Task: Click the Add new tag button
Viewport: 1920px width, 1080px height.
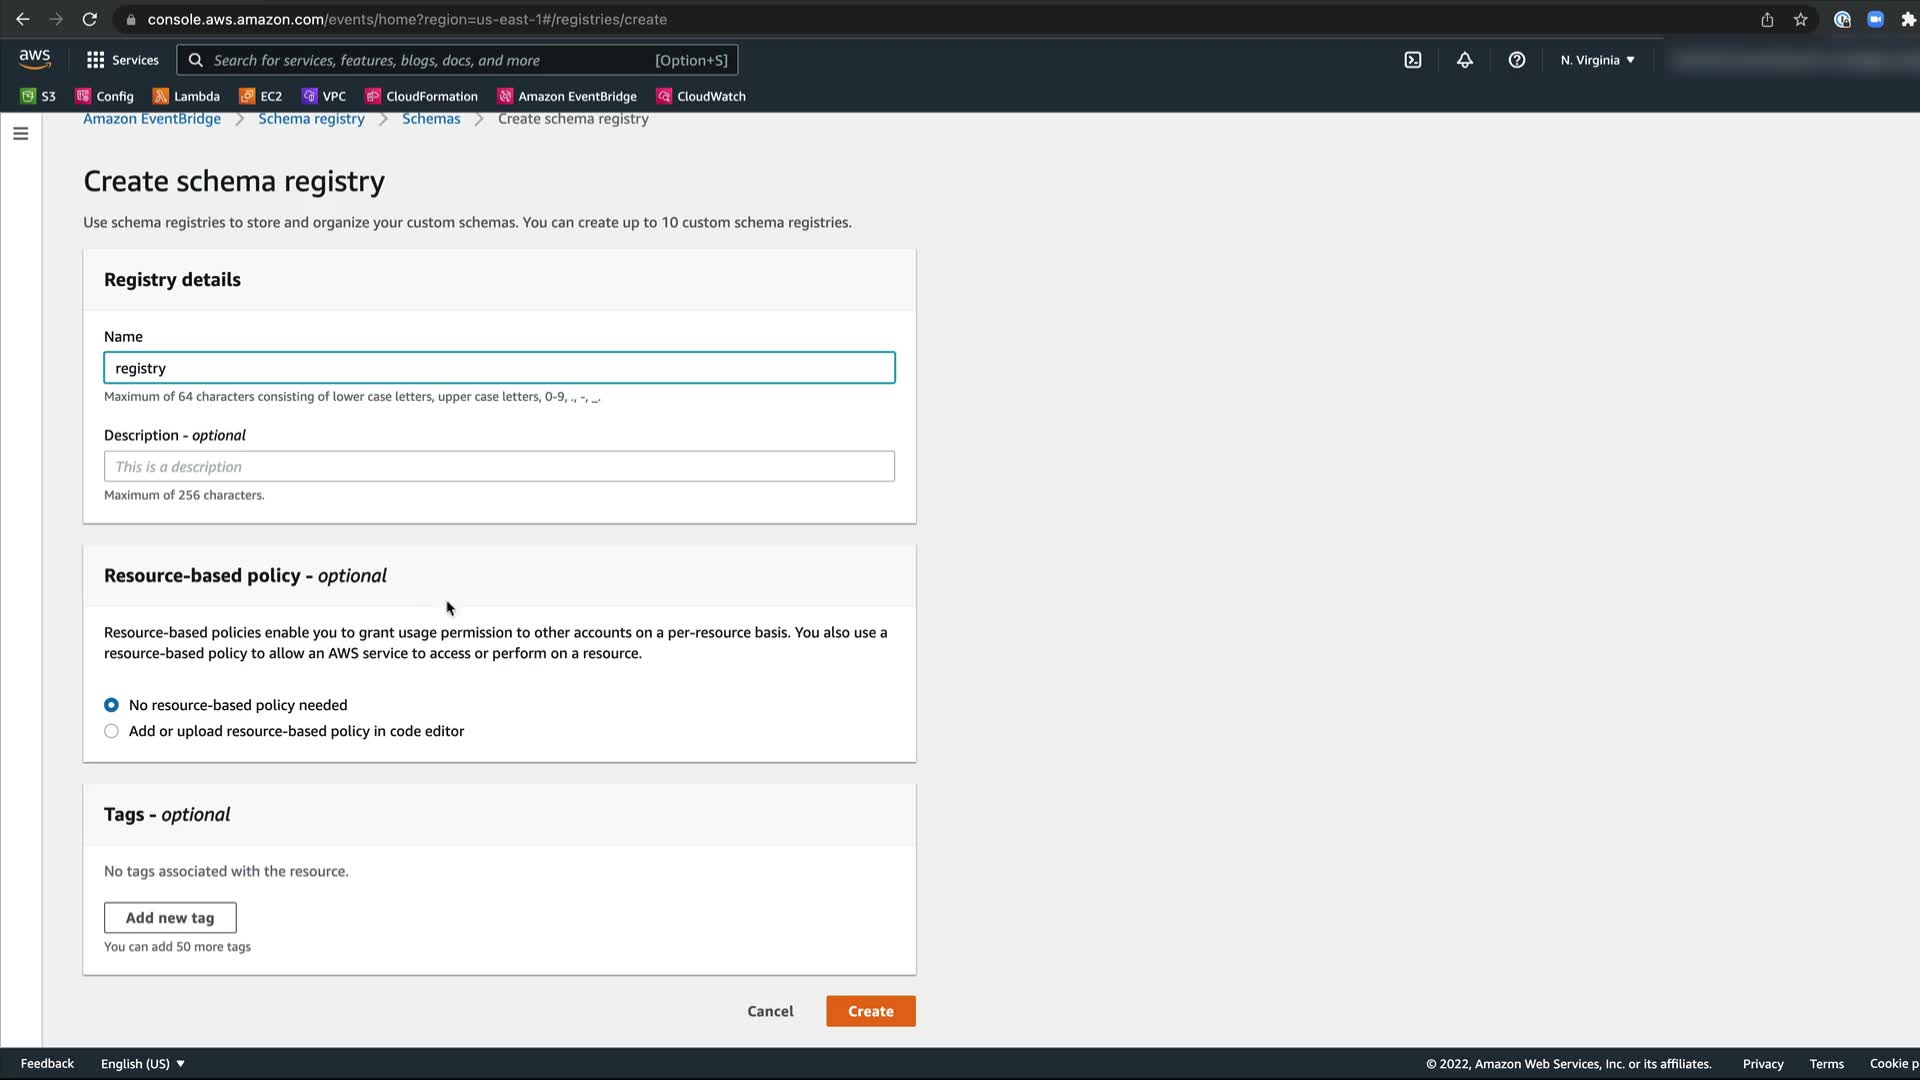Action: pos(170,917)
